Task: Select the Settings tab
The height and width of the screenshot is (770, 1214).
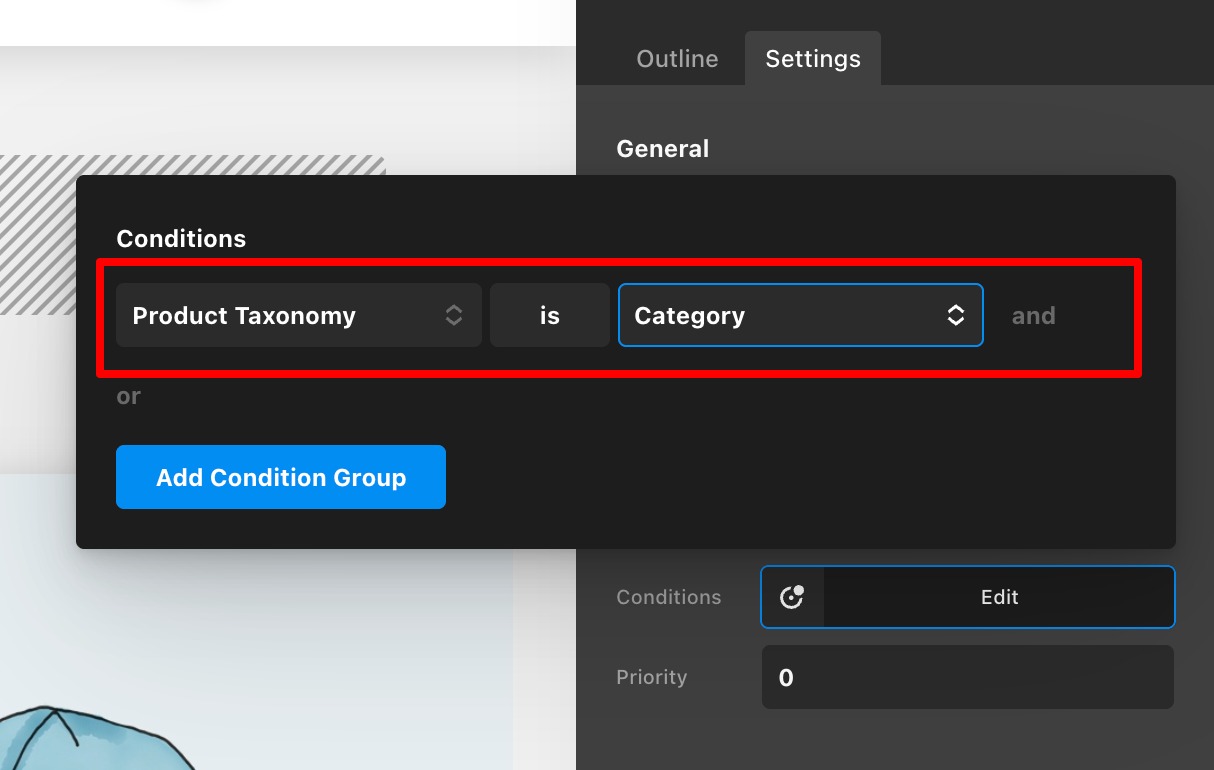Action: (x=812, y=59)
